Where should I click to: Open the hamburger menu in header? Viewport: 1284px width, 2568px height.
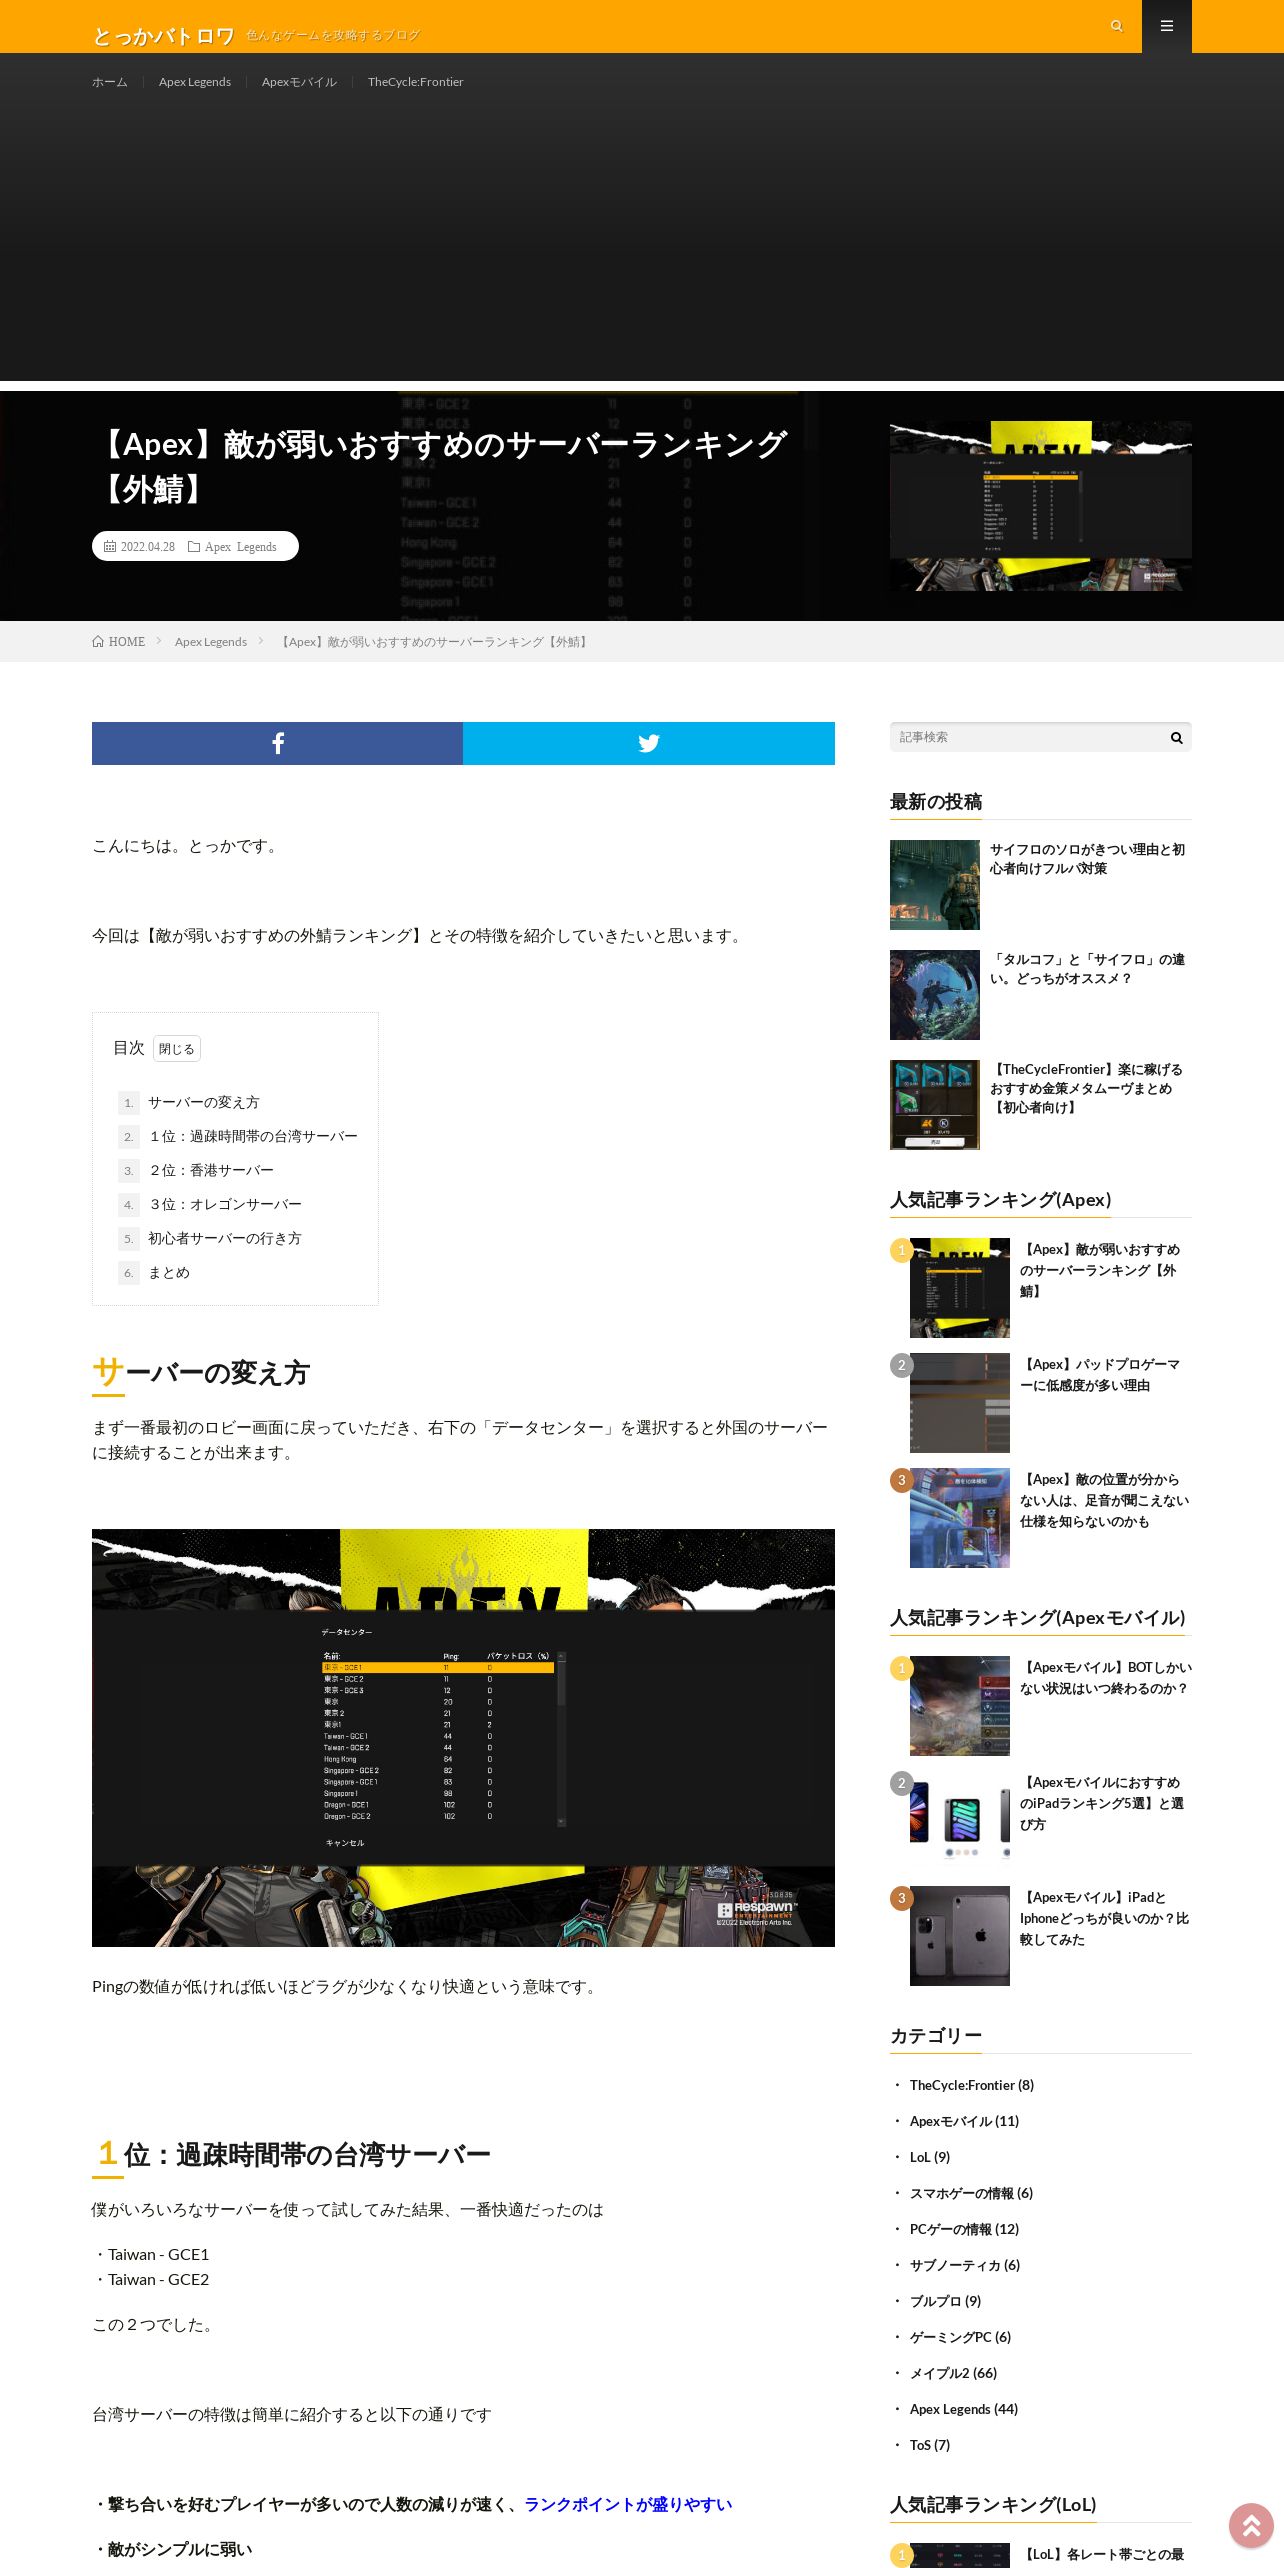pyautogui.click(x=1167, y=26)
